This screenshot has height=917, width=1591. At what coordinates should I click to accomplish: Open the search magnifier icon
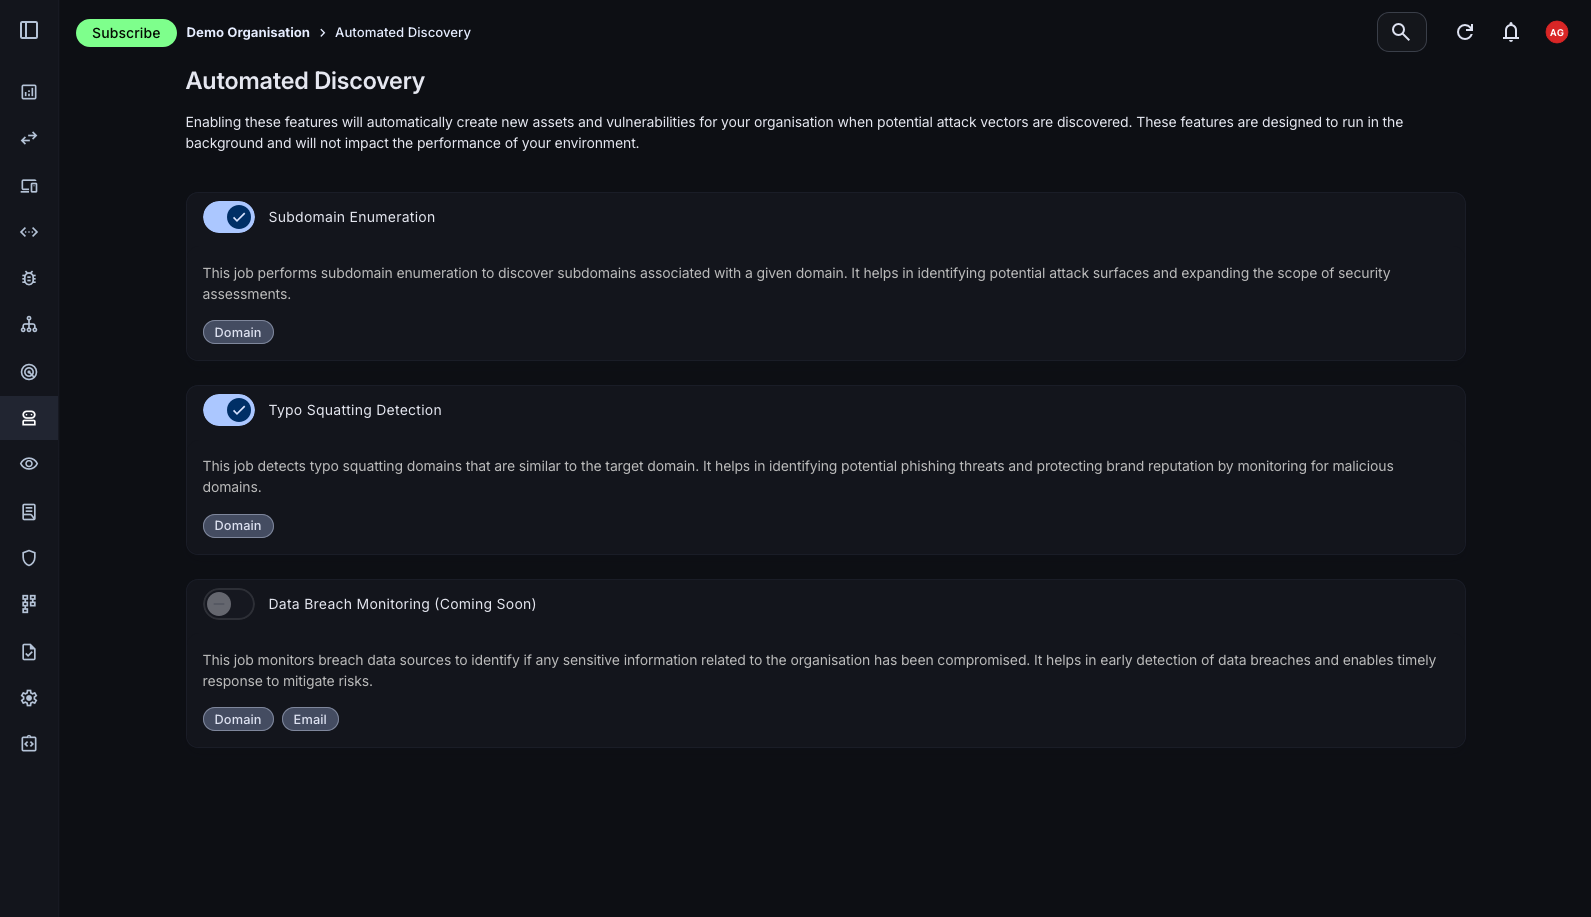click(x=1400, y=31)
